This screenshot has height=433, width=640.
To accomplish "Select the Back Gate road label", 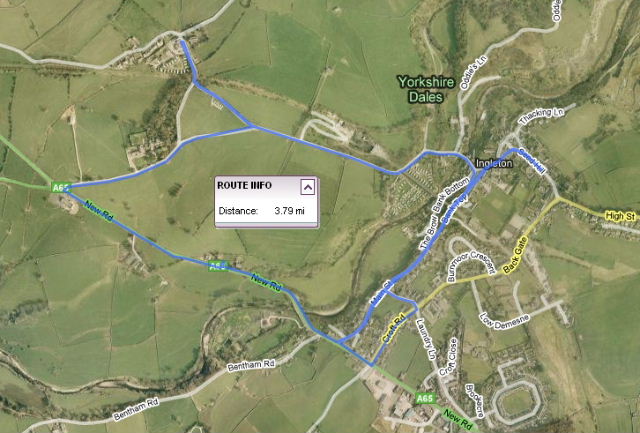I will 516,255.
